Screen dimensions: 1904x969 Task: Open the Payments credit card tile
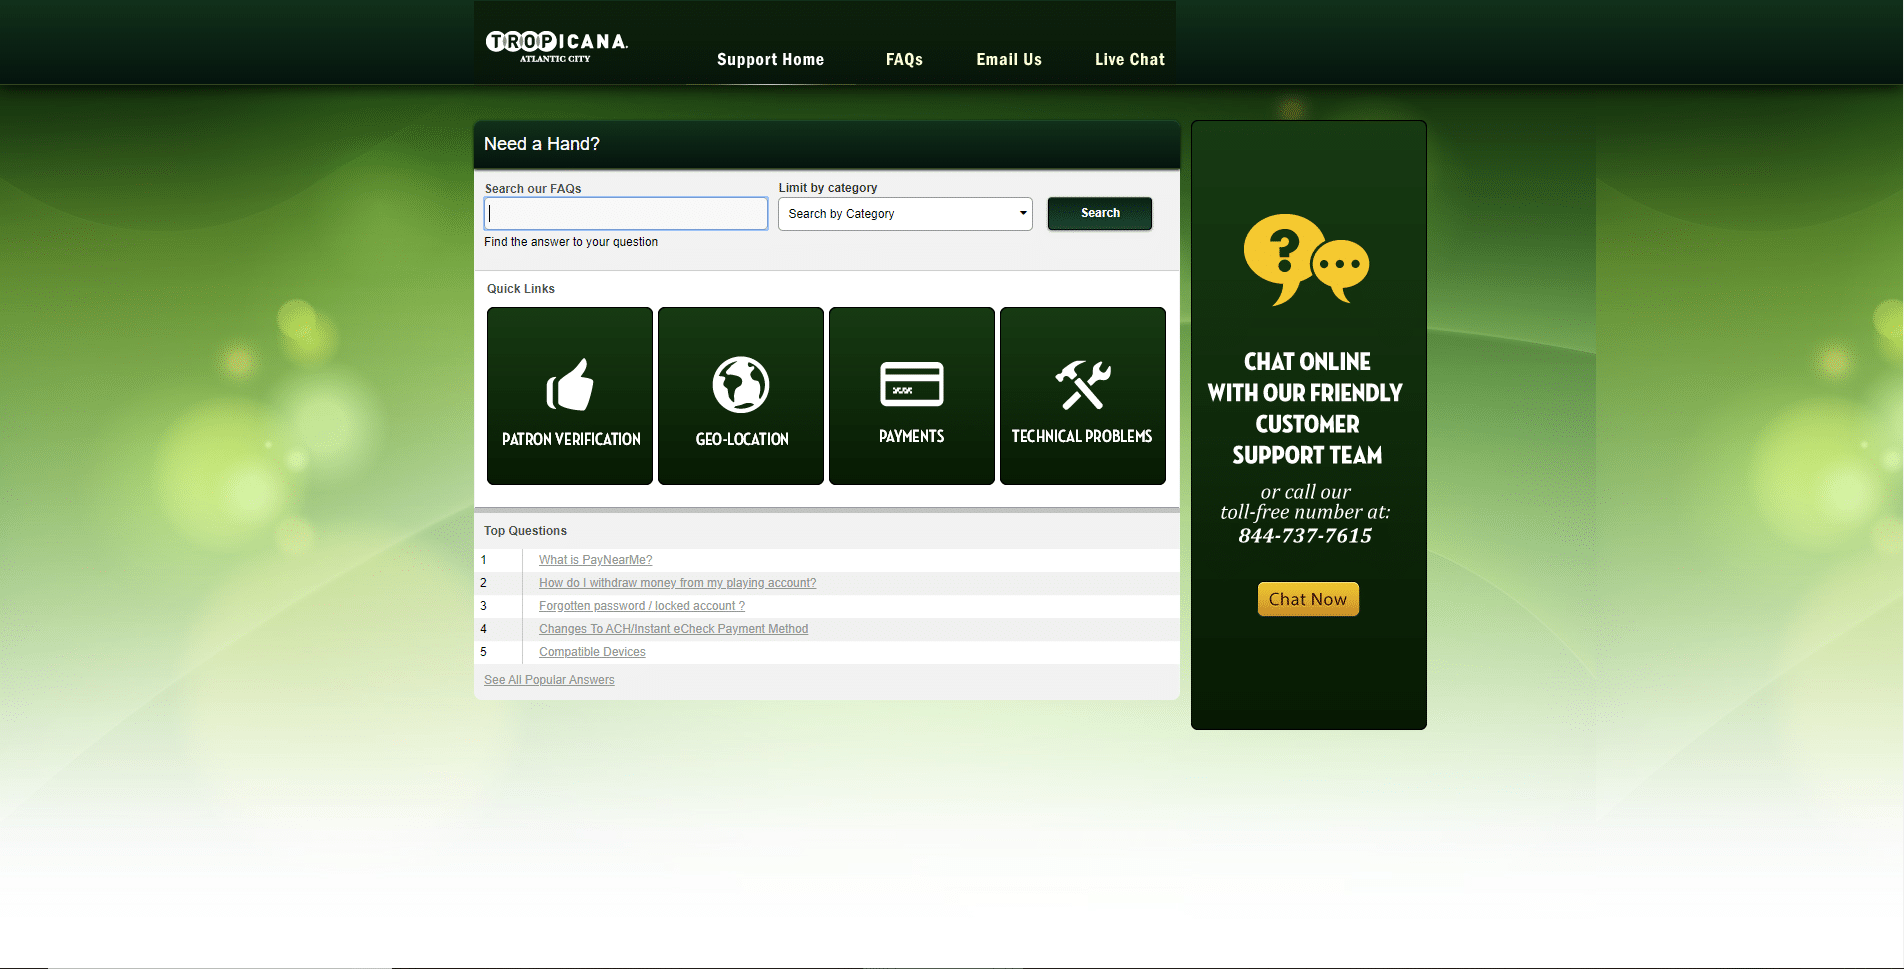[912, 396]
